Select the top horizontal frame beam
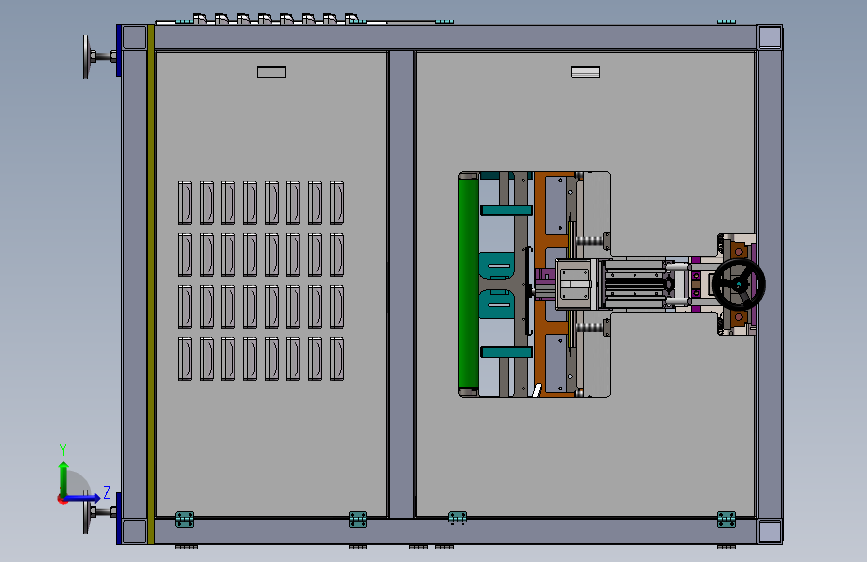 tap(455, 38)
